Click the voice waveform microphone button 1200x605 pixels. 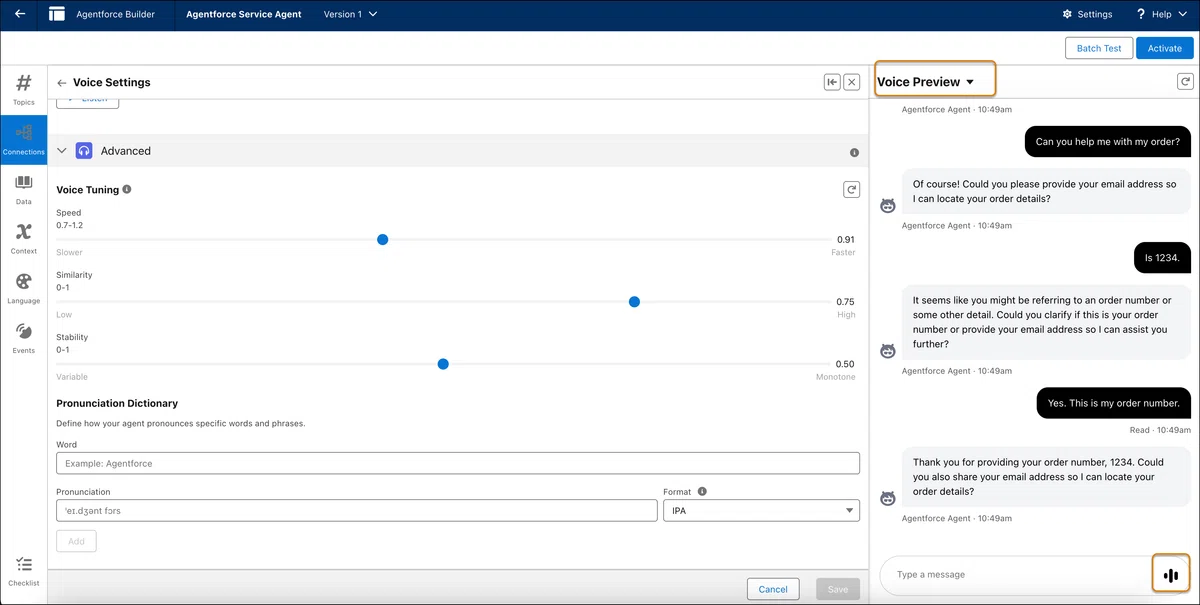pos(1171,575)
